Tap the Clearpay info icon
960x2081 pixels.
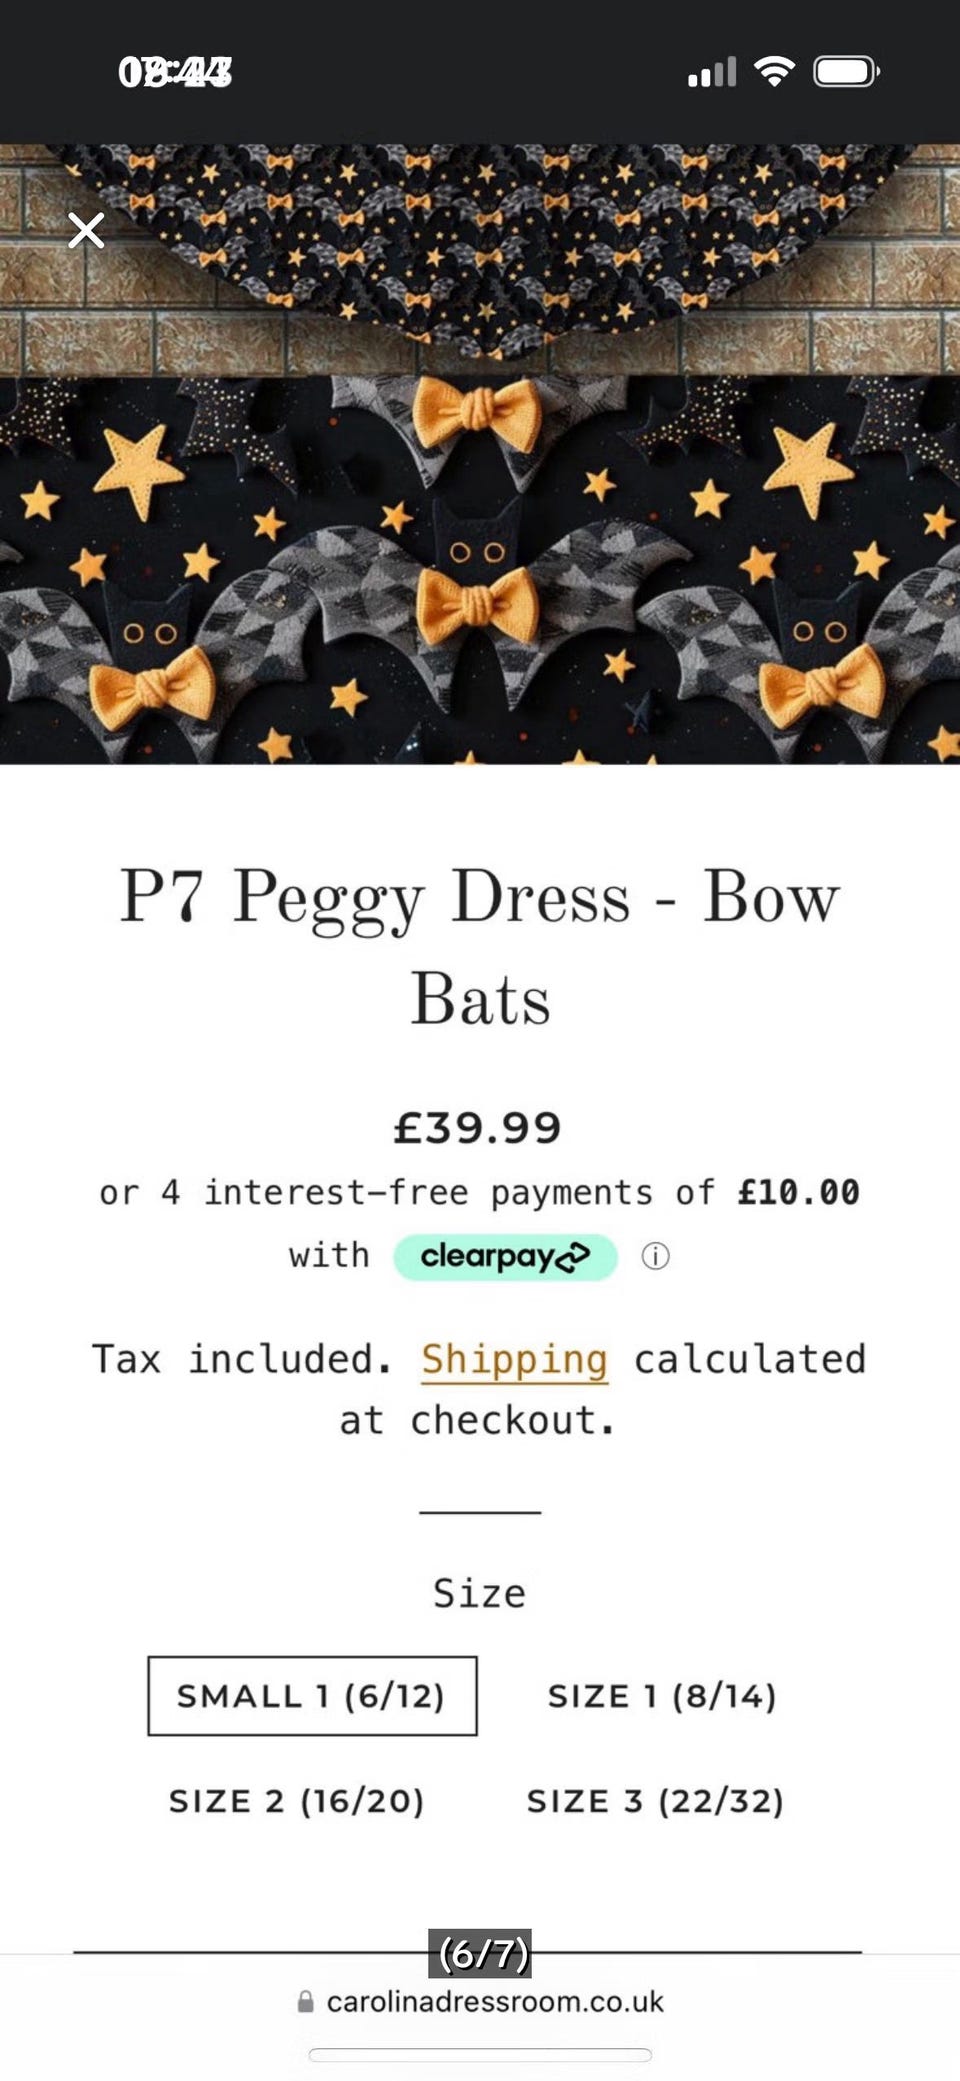tap(655, 1256)
